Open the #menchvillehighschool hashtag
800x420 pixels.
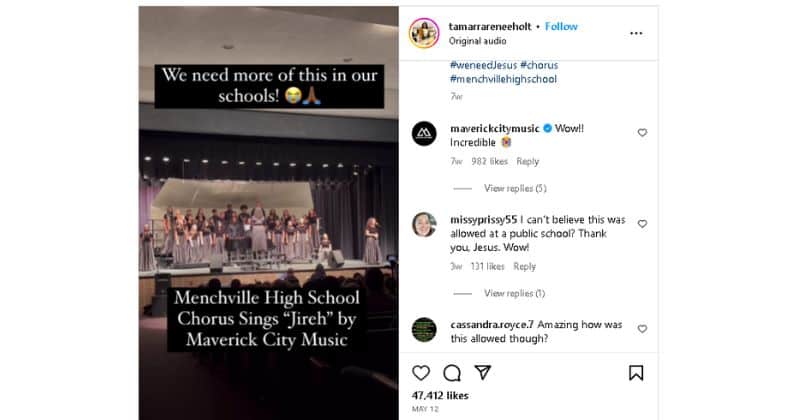(503, 79)
